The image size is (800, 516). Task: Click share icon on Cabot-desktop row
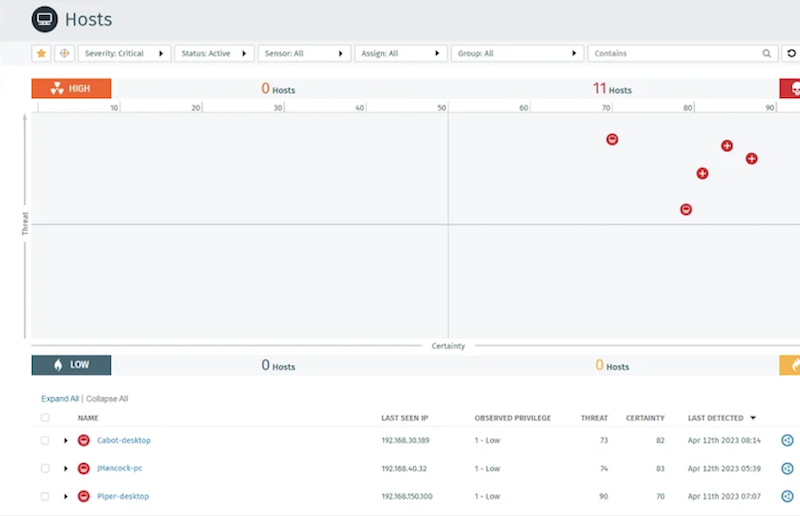click(x=787, y=440)
